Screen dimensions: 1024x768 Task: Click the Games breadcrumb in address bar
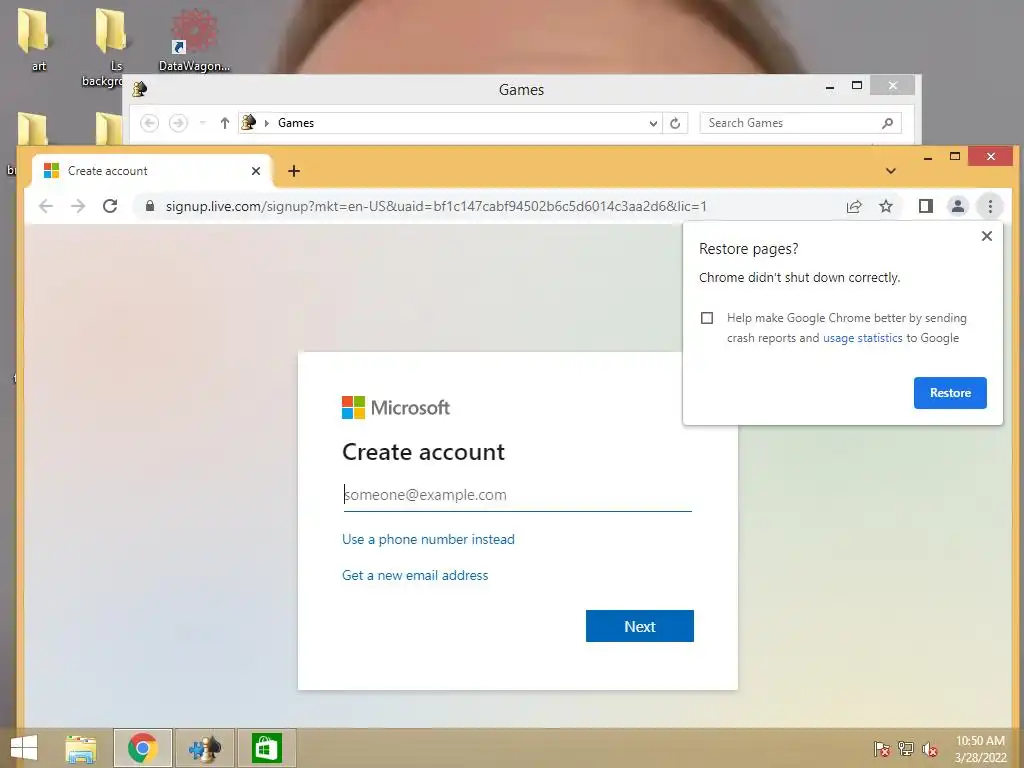296,123
